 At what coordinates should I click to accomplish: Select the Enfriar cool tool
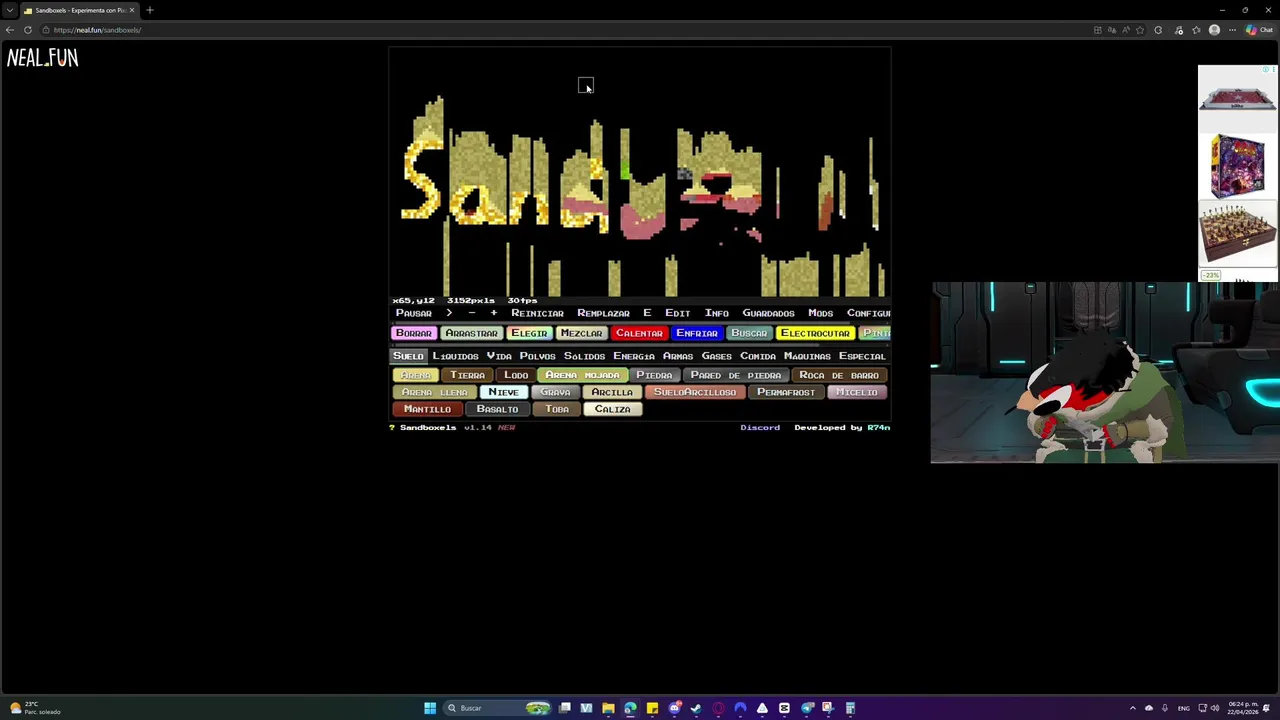pyautogui.click(x=697, y=333)
